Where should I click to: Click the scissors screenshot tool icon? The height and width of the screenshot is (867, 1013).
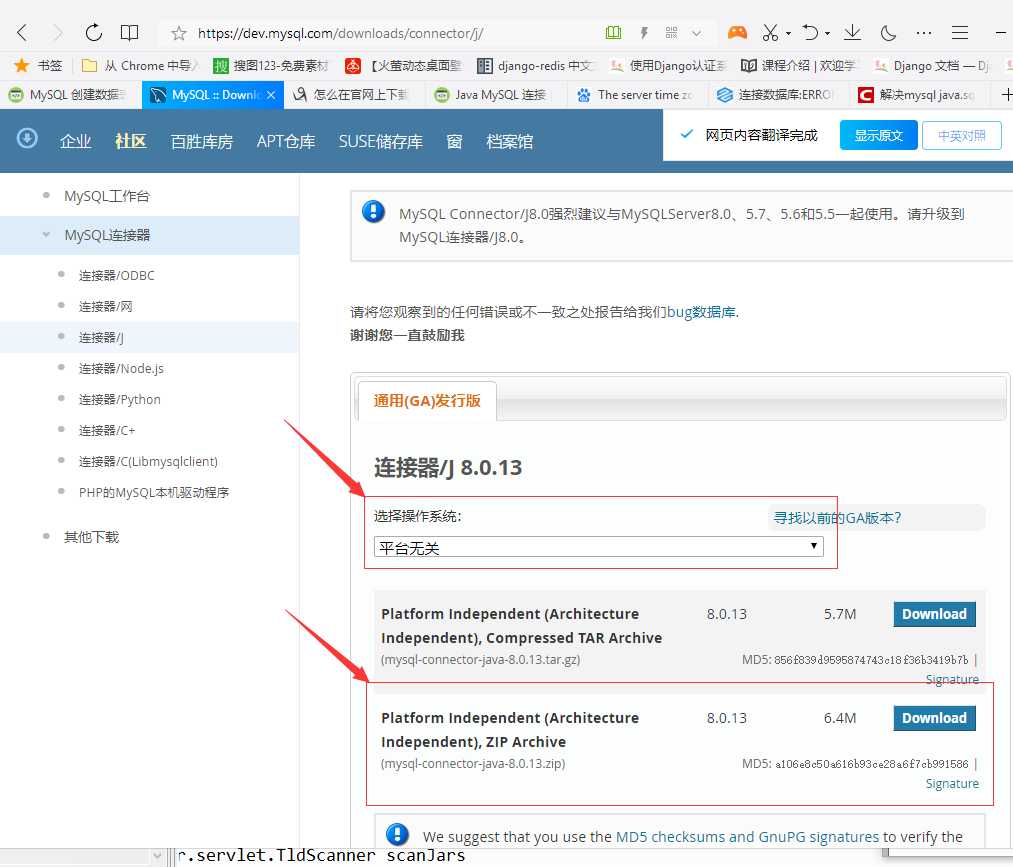pyautogui.click(x=770, y=32)
